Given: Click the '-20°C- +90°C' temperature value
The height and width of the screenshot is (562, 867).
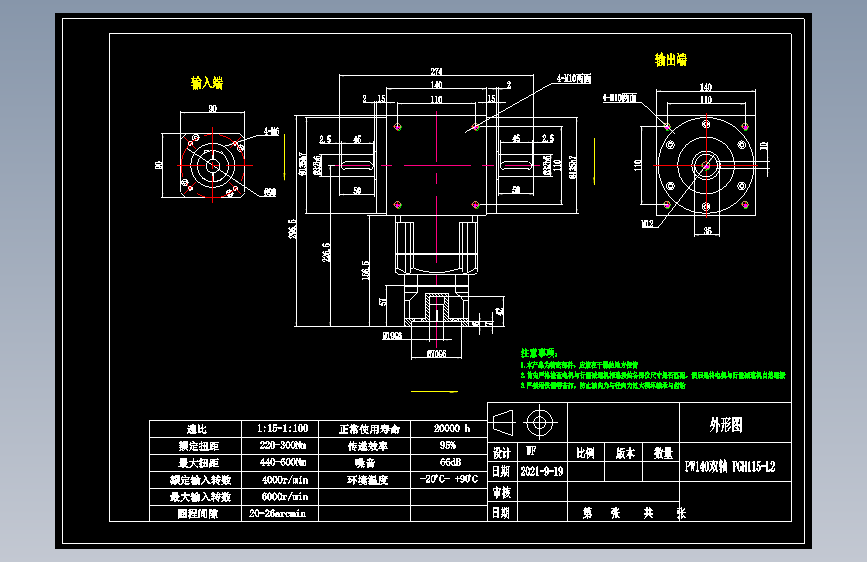Looking at the screenshot, I should pos(449,480).
